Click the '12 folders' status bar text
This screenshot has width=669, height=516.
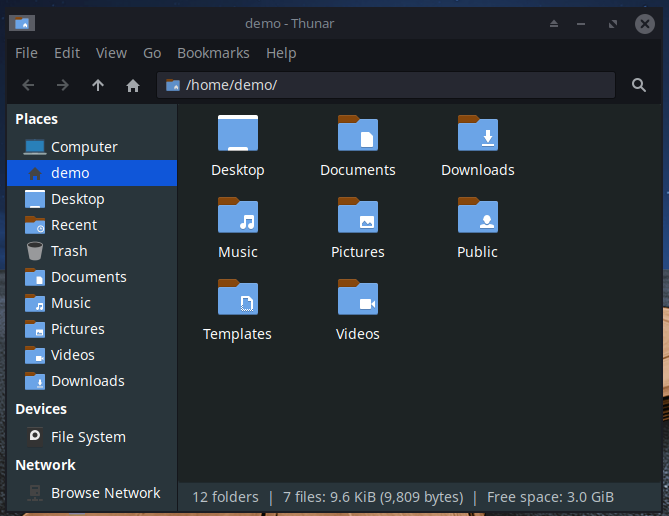[225, 497]
